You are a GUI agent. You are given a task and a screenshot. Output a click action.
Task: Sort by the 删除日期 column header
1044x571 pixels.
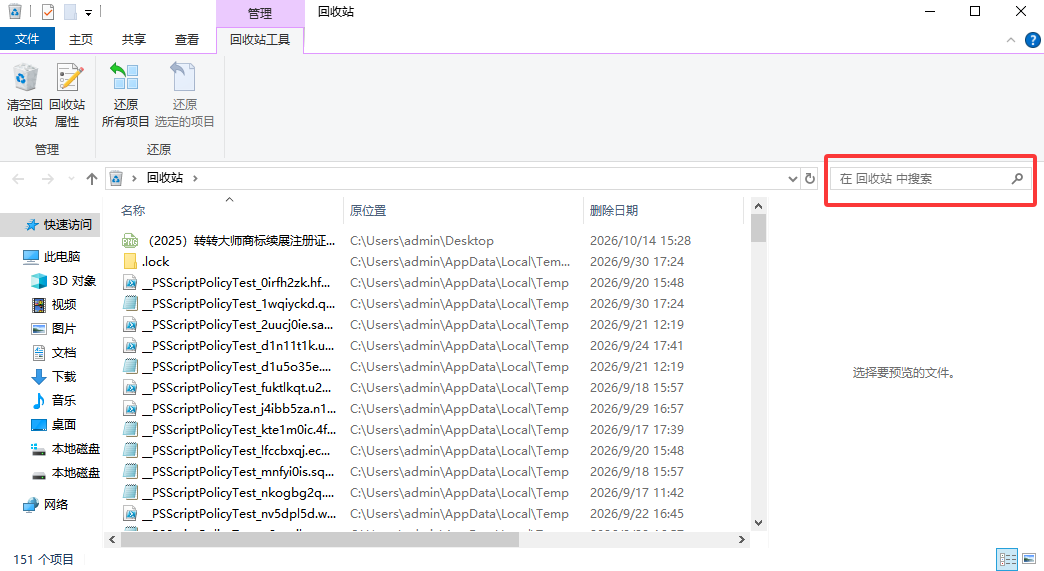point(614,210)
